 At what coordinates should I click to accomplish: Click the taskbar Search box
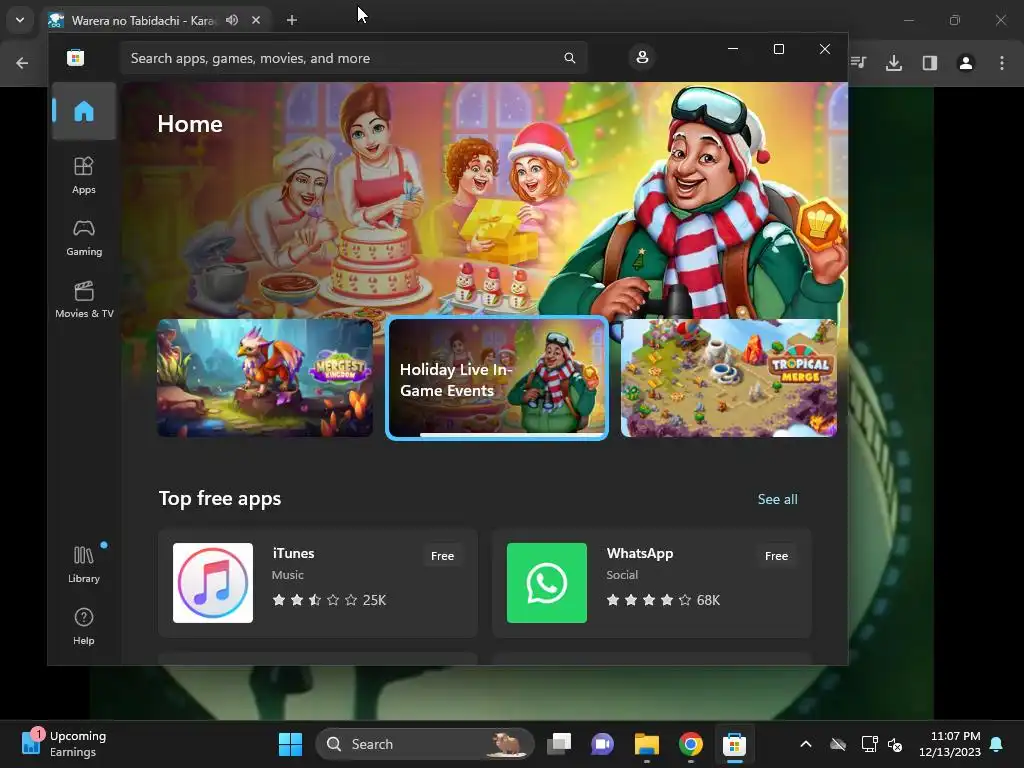click(x=424, y=744)
